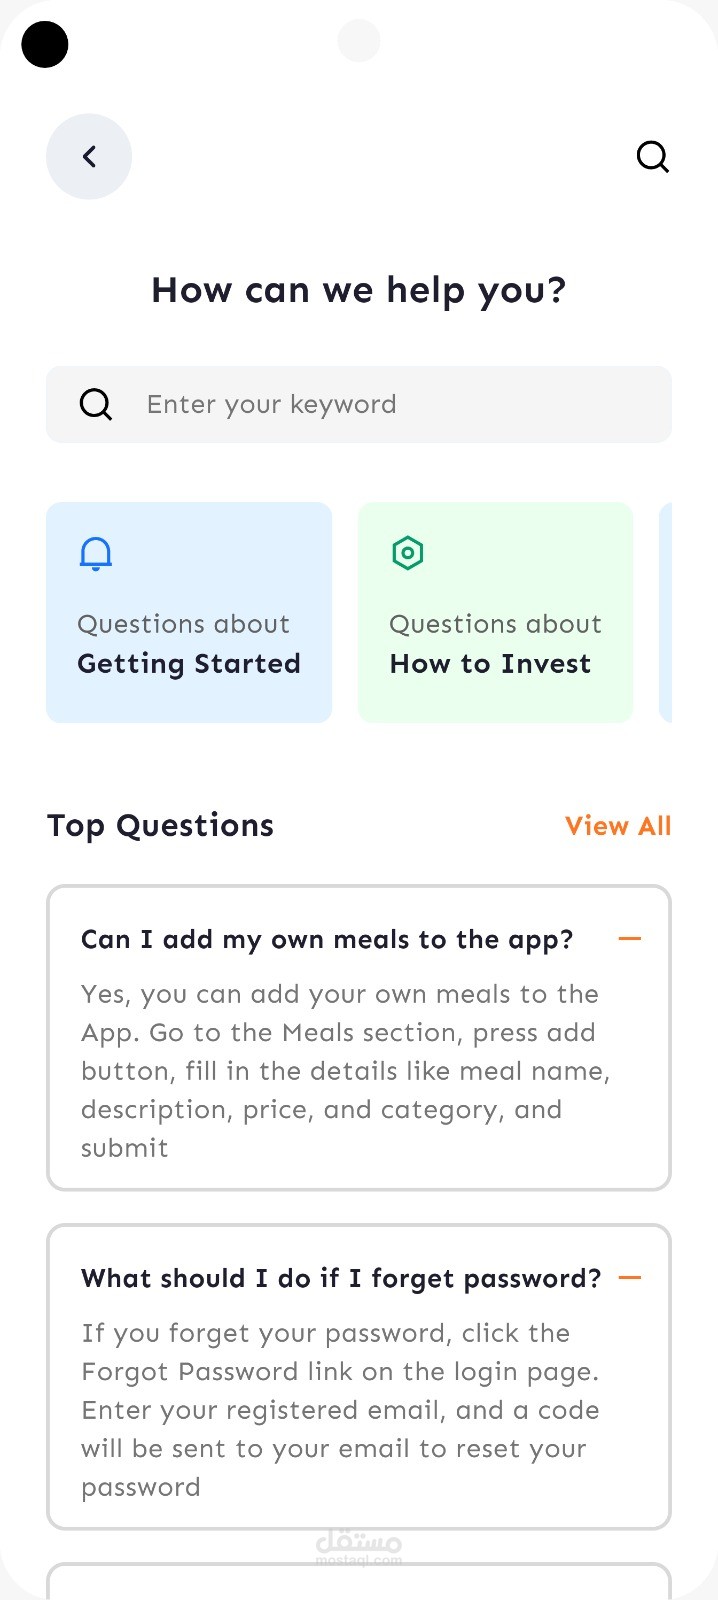
Task: Collapse the add my own meals question
Action: tap(629, 939)
